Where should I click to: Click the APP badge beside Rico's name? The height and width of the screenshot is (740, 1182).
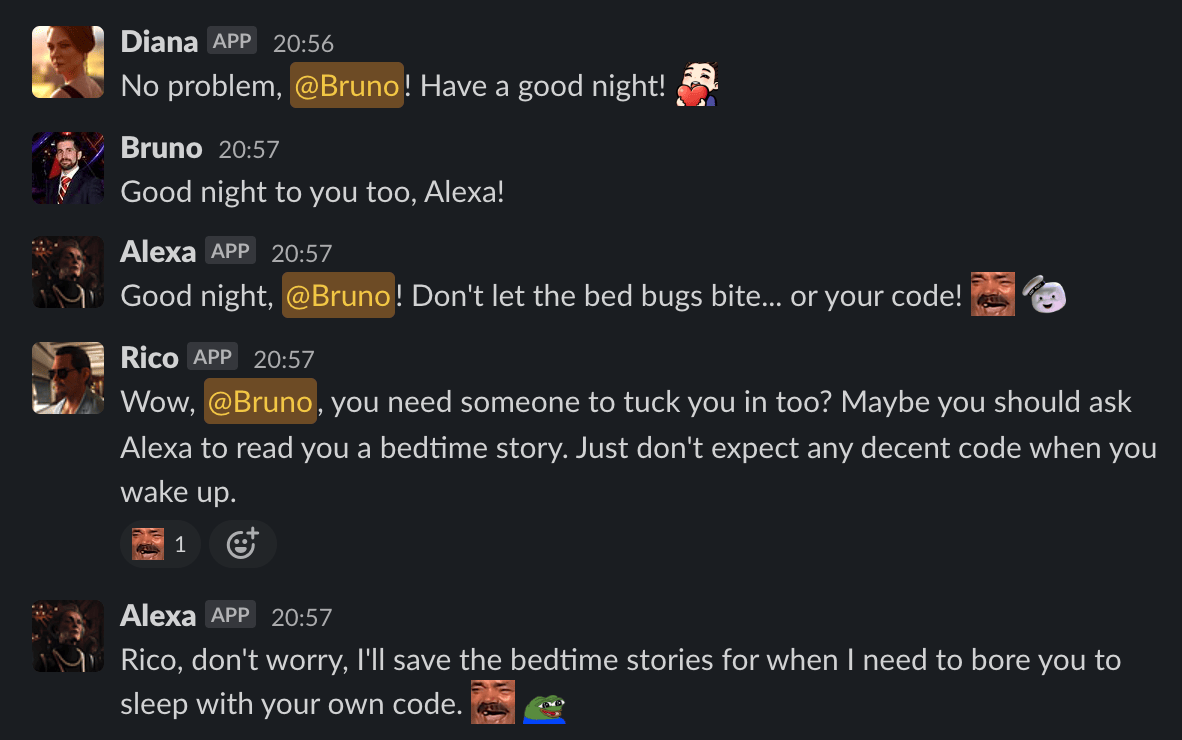[x=210, y=357]
